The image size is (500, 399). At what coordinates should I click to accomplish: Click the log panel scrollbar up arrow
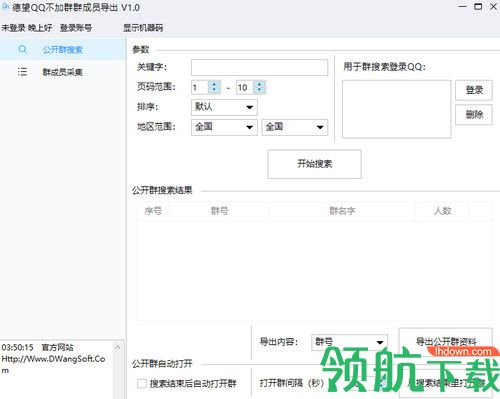(x=117, y=347)
